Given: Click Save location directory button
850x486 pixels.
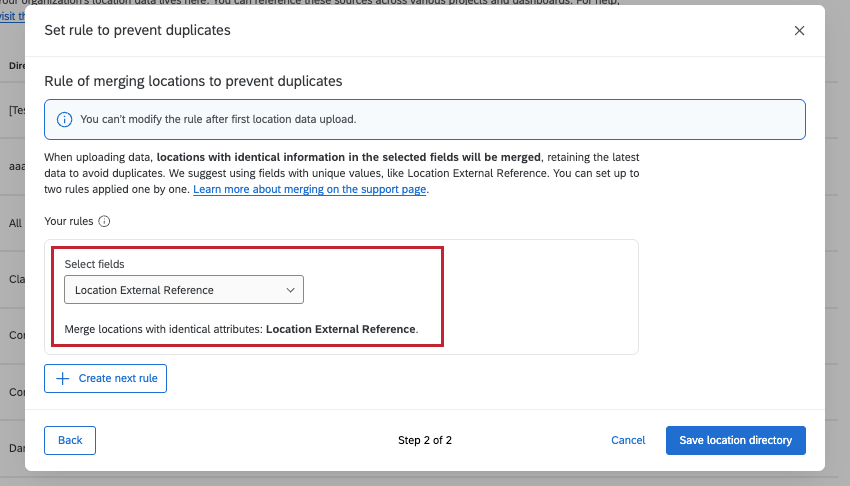Looking at the screenshot, I should [x=736, y=440].
